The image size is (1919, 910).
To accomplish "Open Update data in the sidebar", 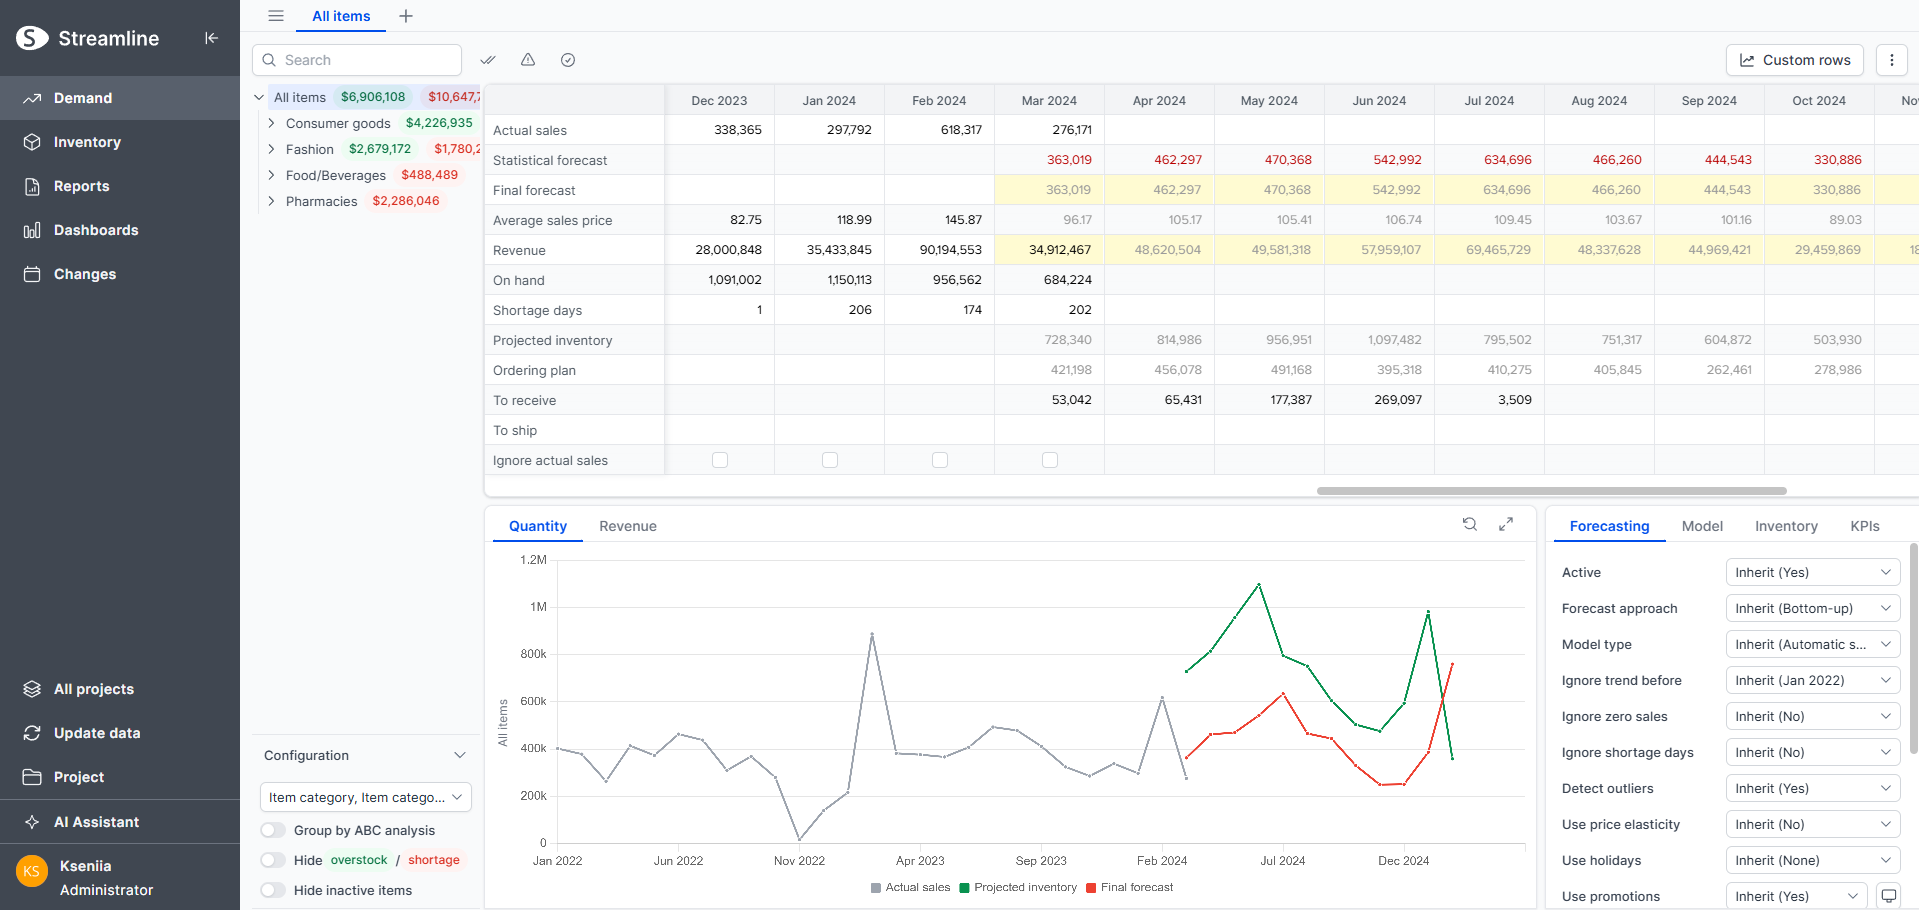I will (x=97, y=733).
